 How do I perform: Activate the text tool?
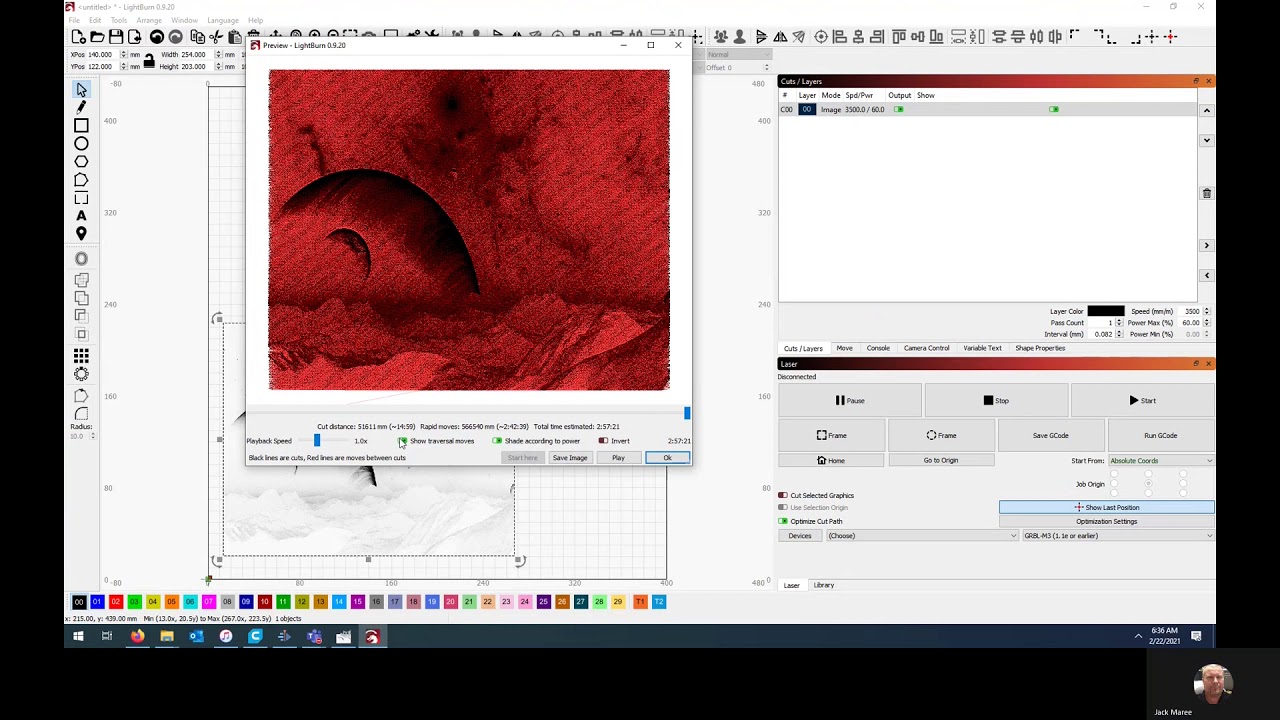tap(81, 216)
